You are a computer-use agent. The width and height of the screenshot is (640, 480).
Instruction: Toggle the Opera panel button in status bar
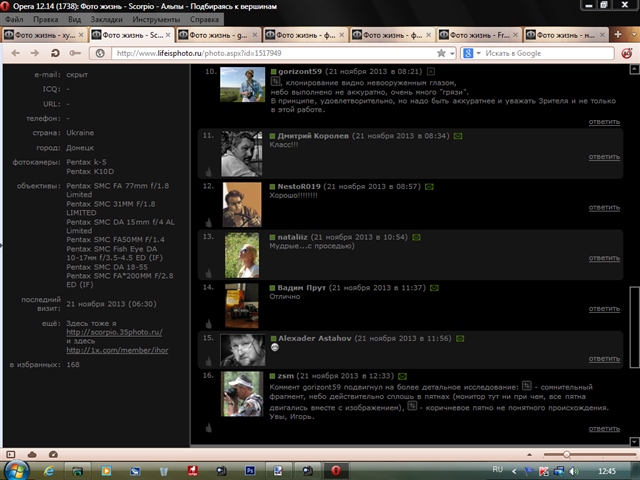tap(8, 452)
